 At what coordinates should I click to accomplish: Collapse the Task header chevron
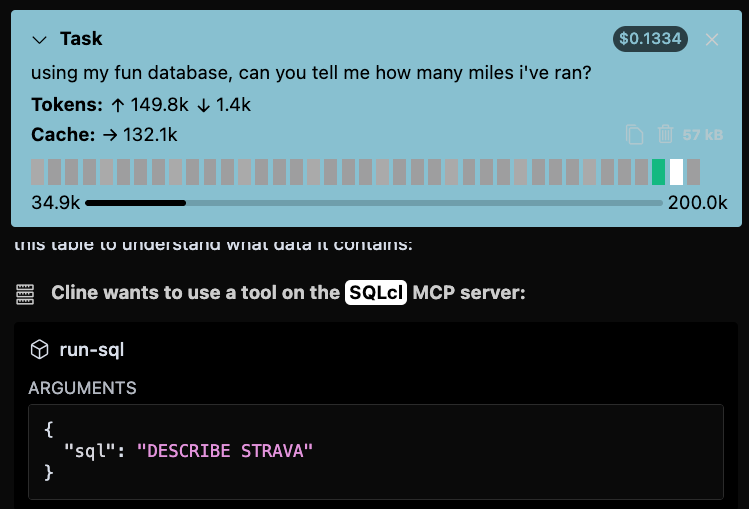pos(40,40)
